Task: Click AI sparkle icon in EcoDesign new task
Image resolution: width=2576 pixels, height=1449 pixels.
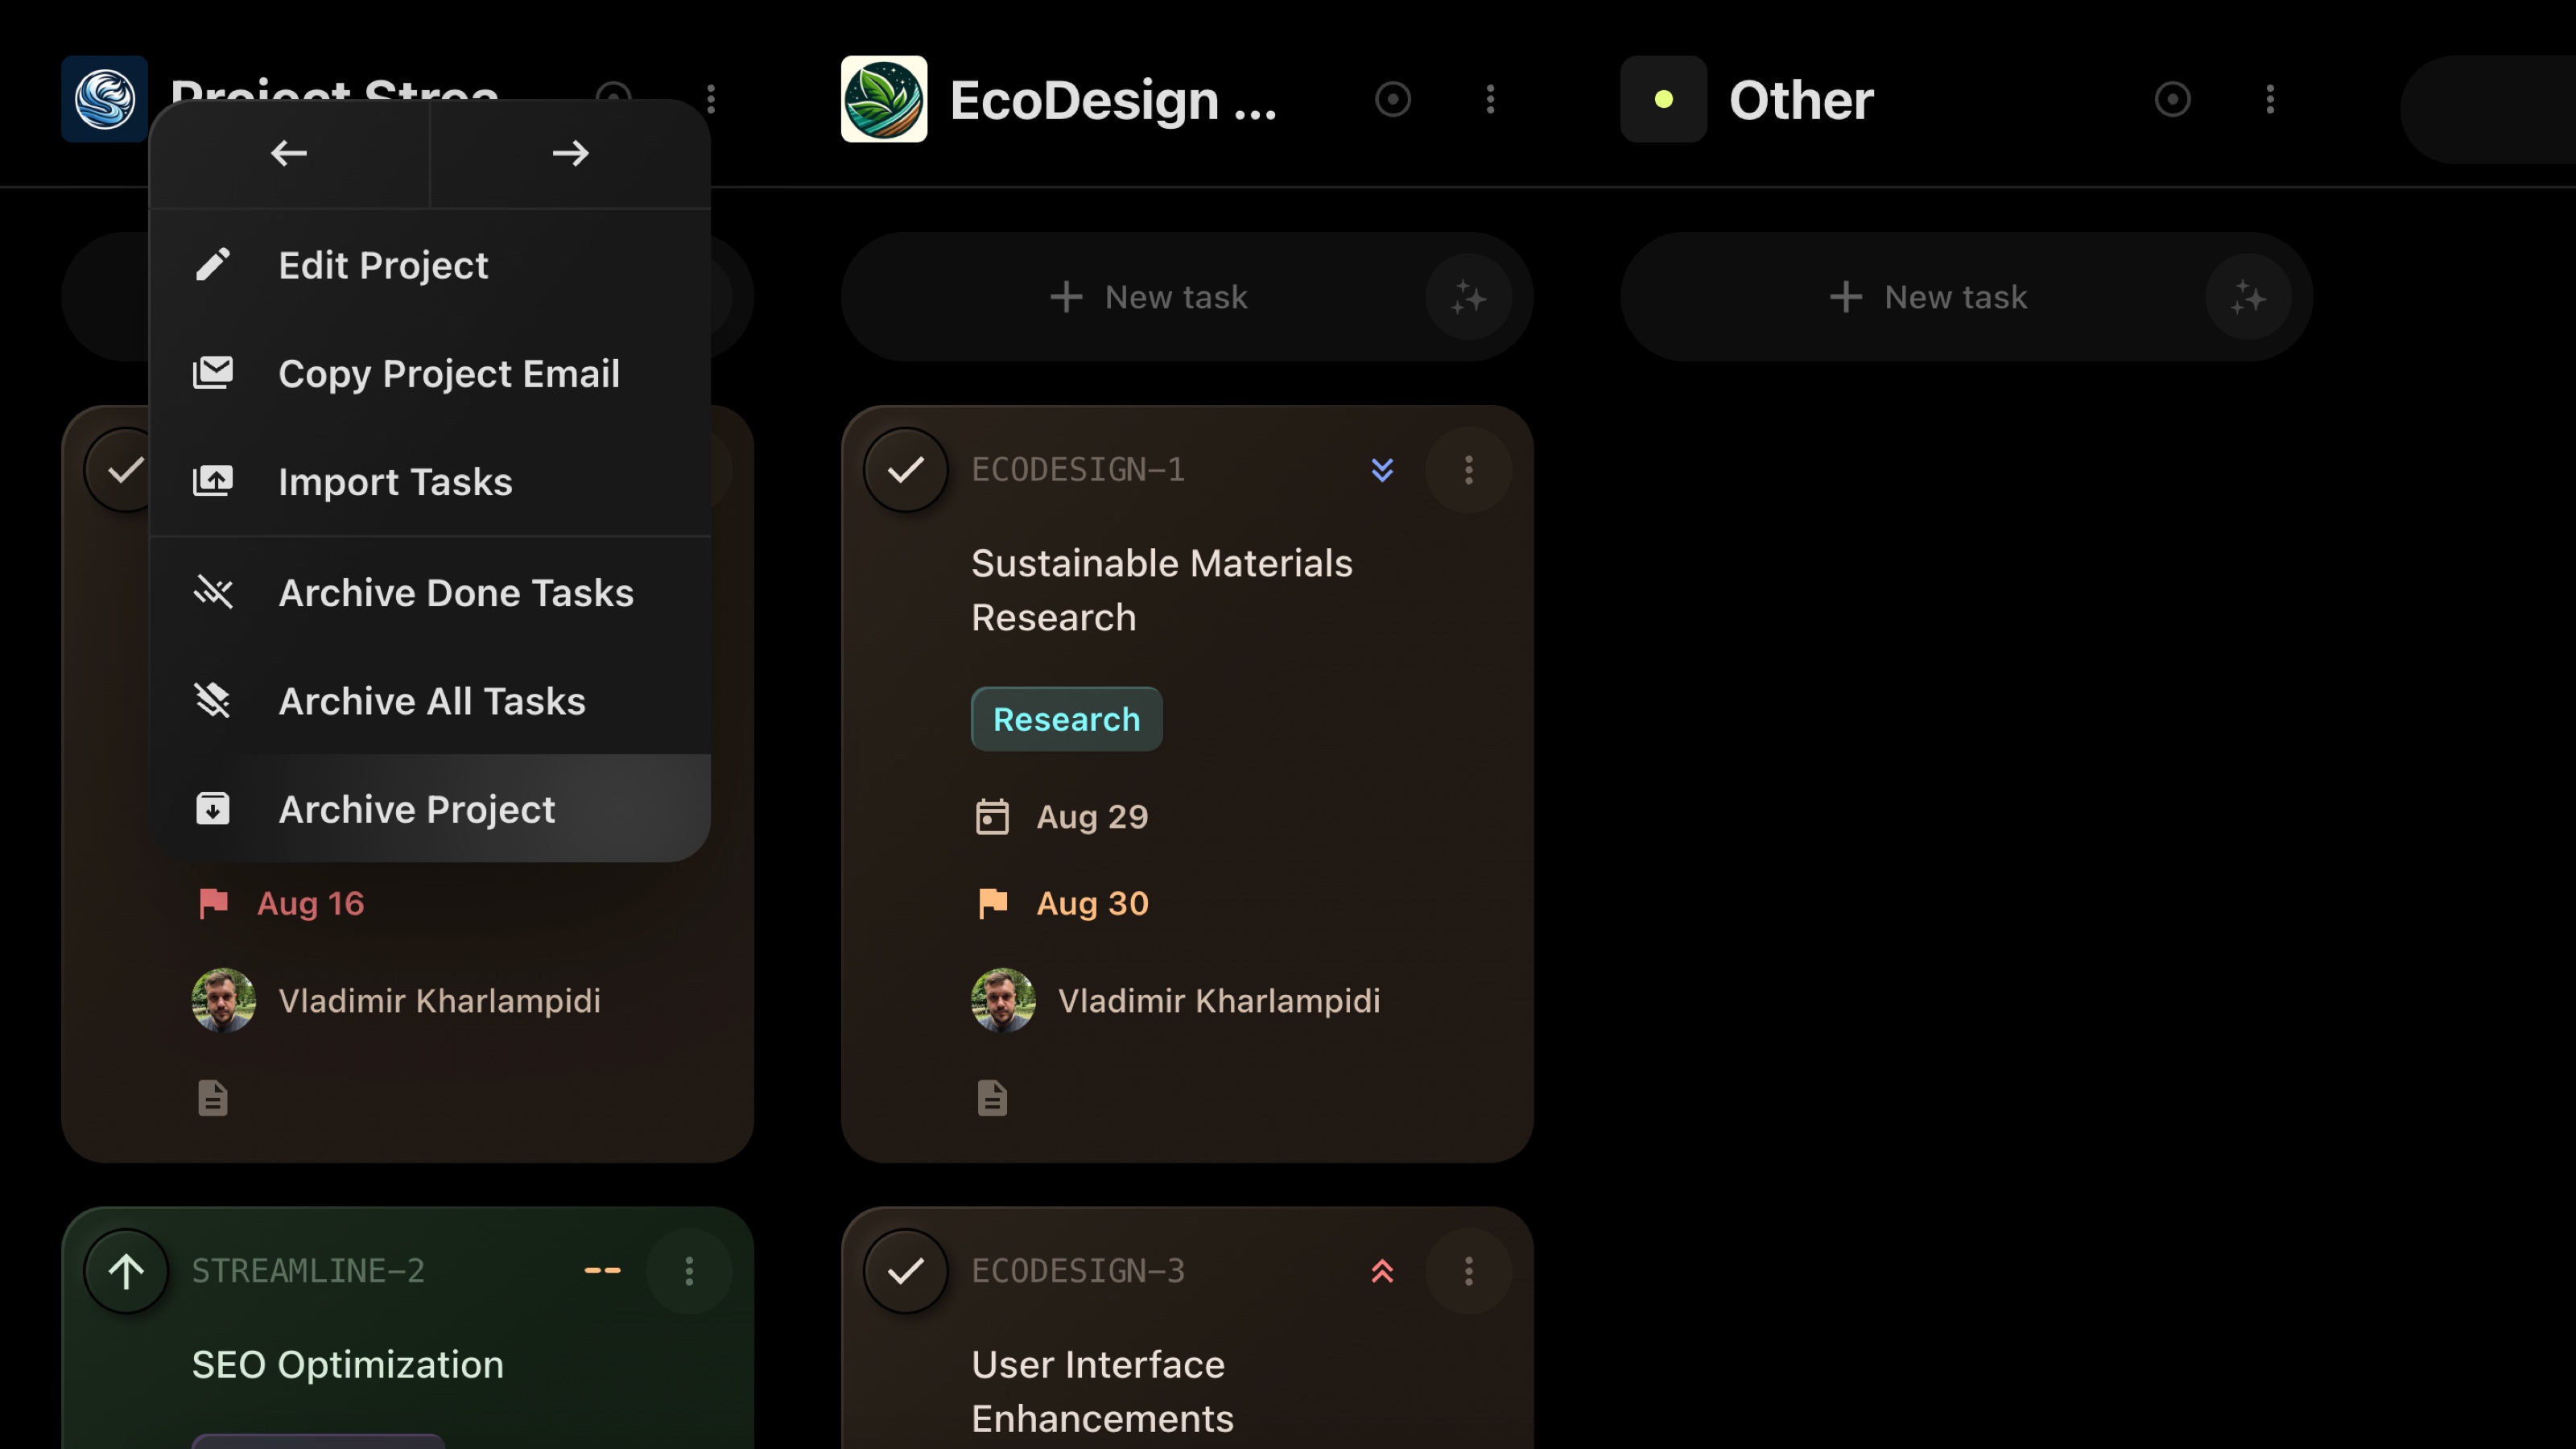Action: tap(1468, 297)
